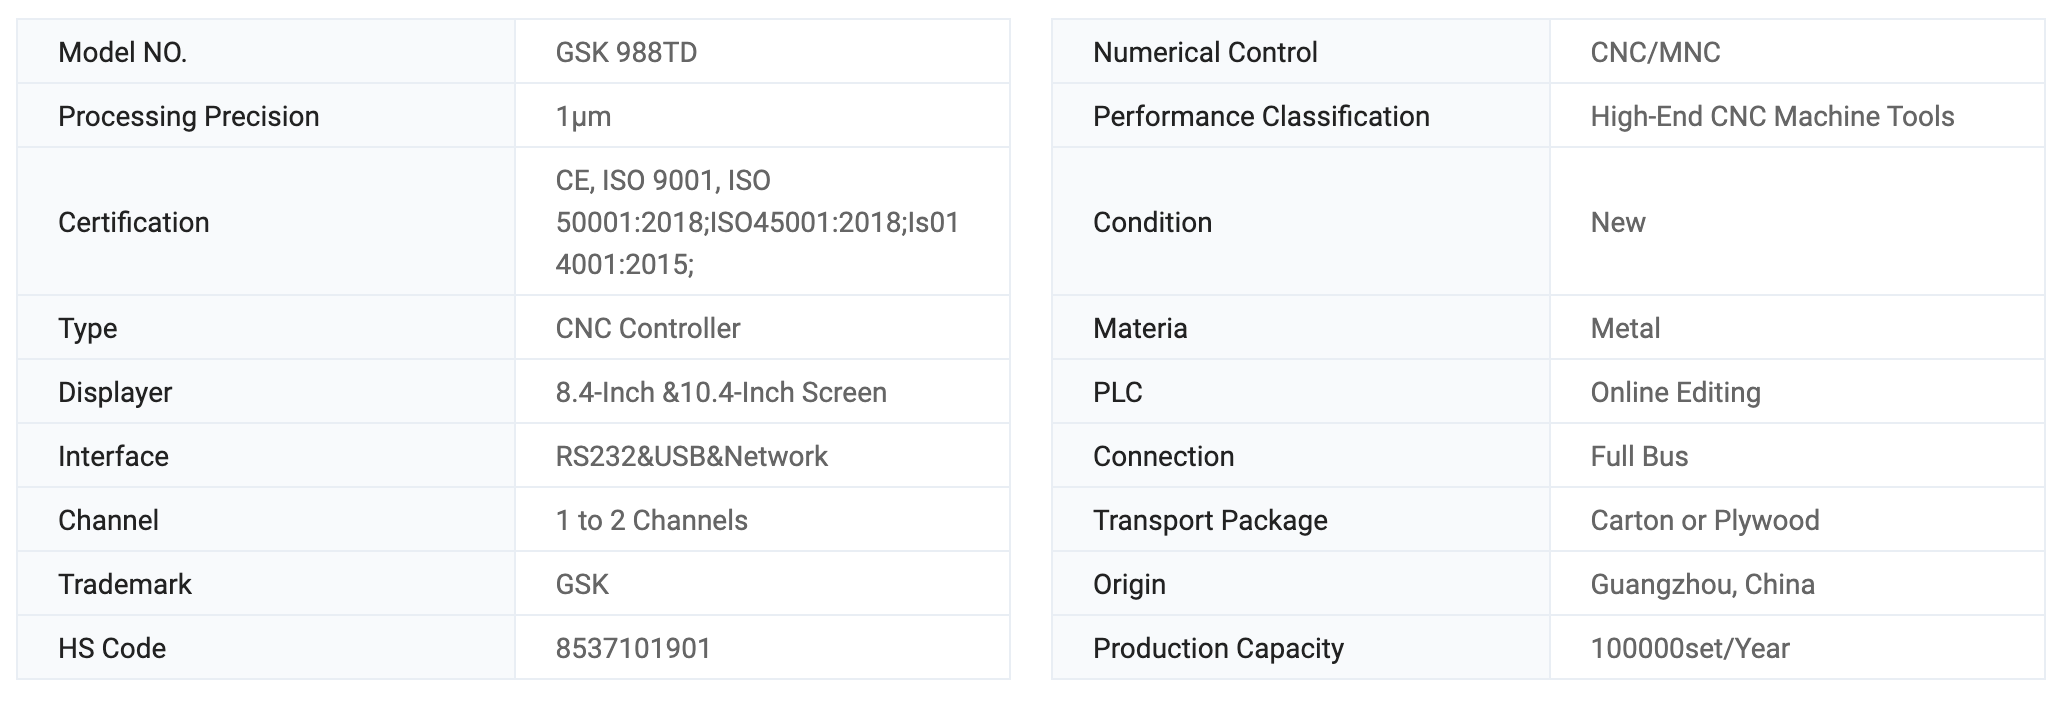Select the 1 to 2 Channels value
This screenshot has height=724, width=2068.
point(651,520)
